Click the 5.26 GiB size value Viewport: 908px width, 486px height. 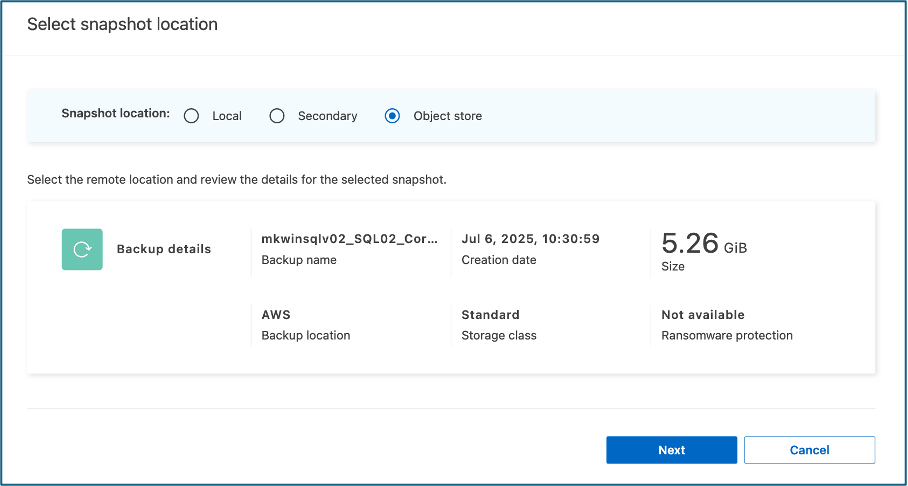coord(703,243)
